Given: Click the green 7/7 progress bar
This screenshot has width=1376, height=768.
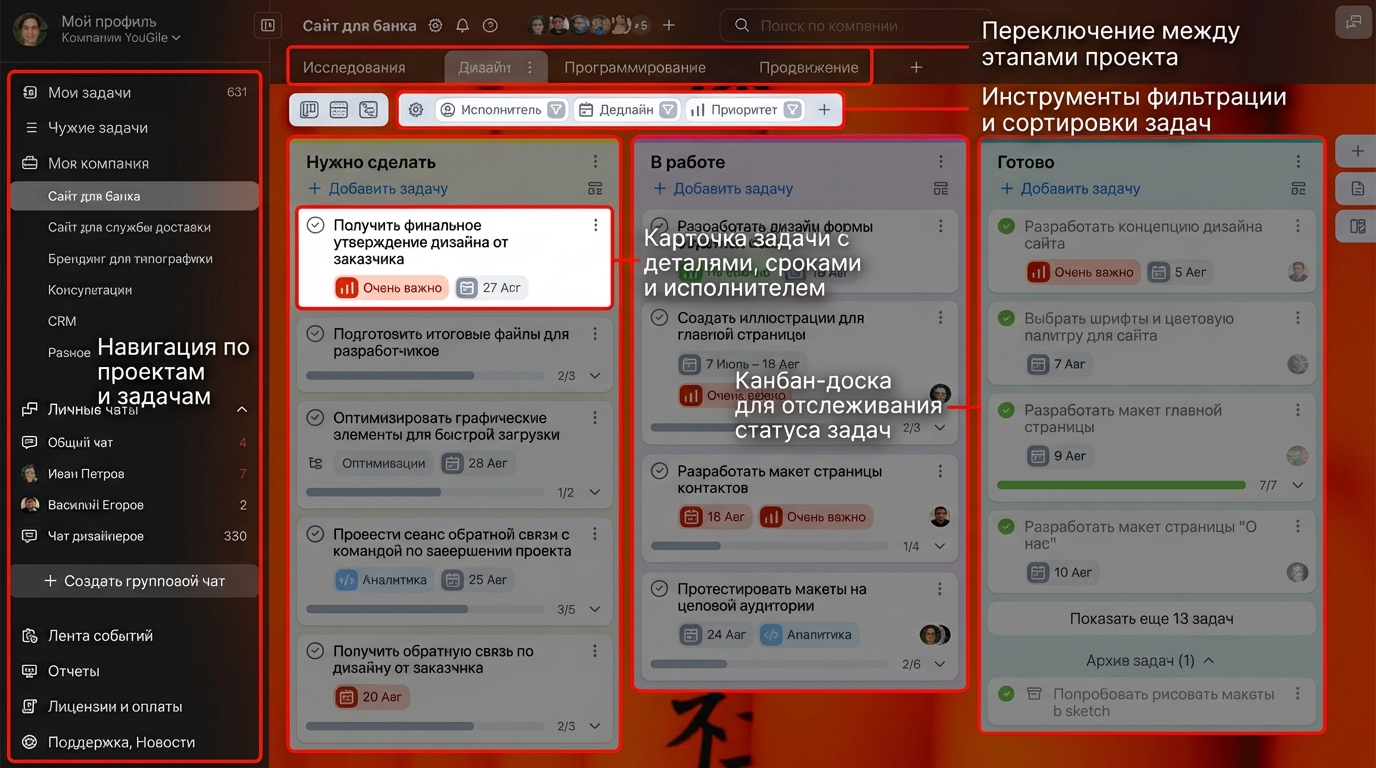Looking at the screenshot, I should [x=1121, y=485].
